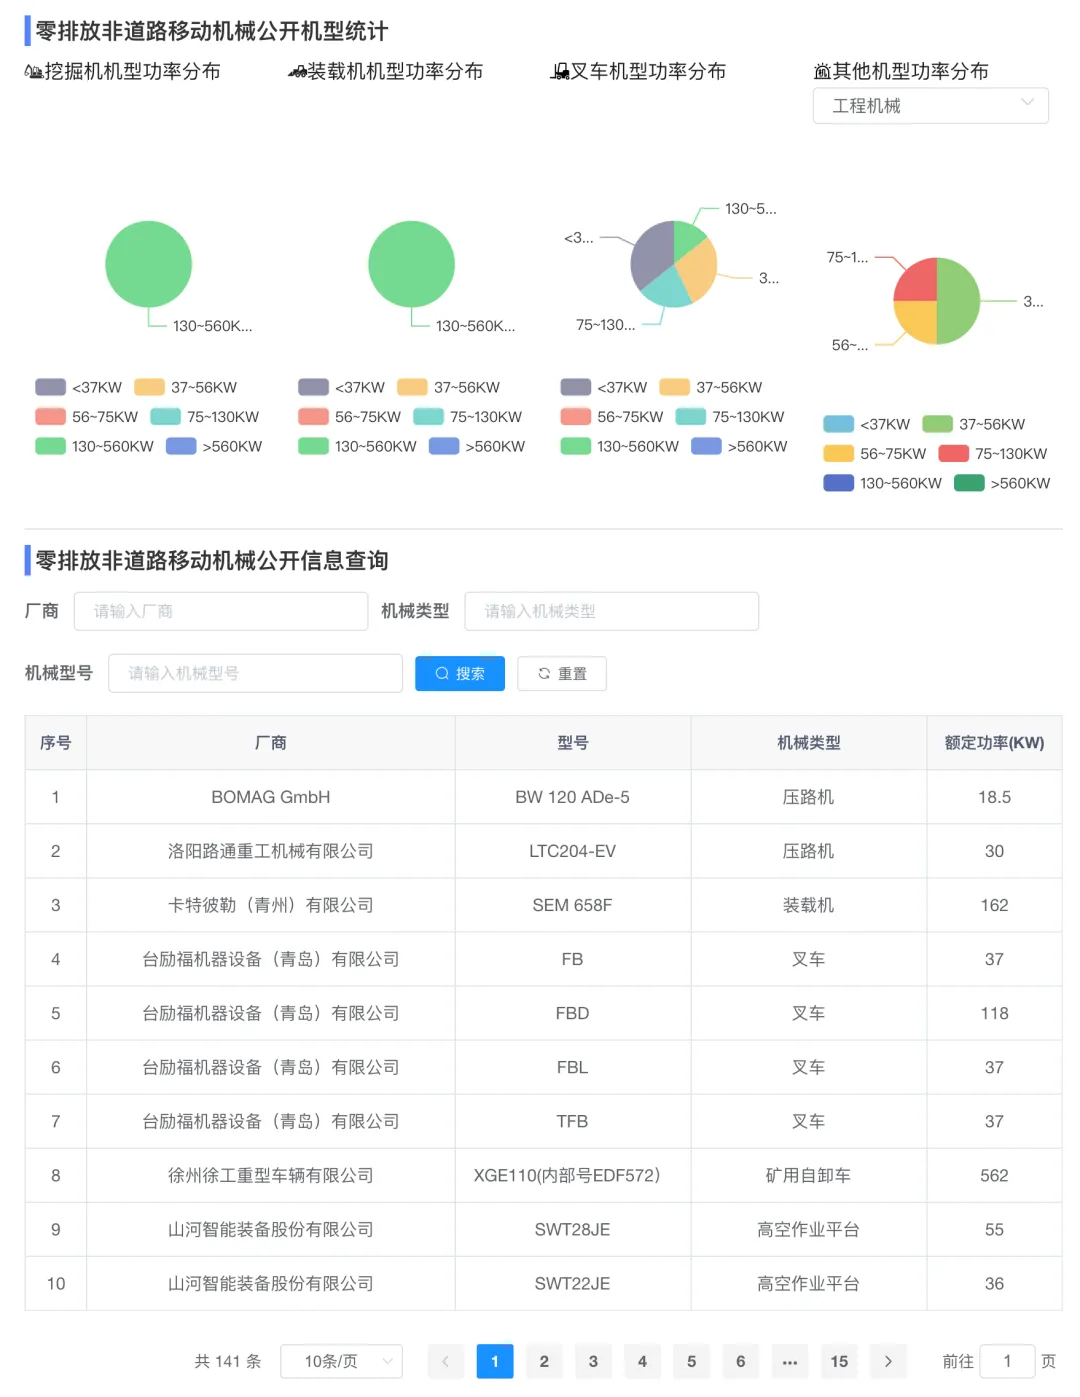Click the forklift icon beside 叉车机型功率分布

(560, 72)
